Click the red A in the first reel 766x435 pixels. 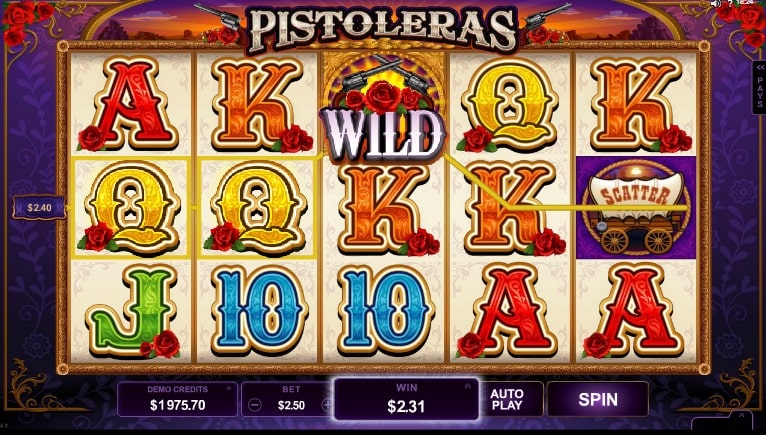click(x=128, y=104)
